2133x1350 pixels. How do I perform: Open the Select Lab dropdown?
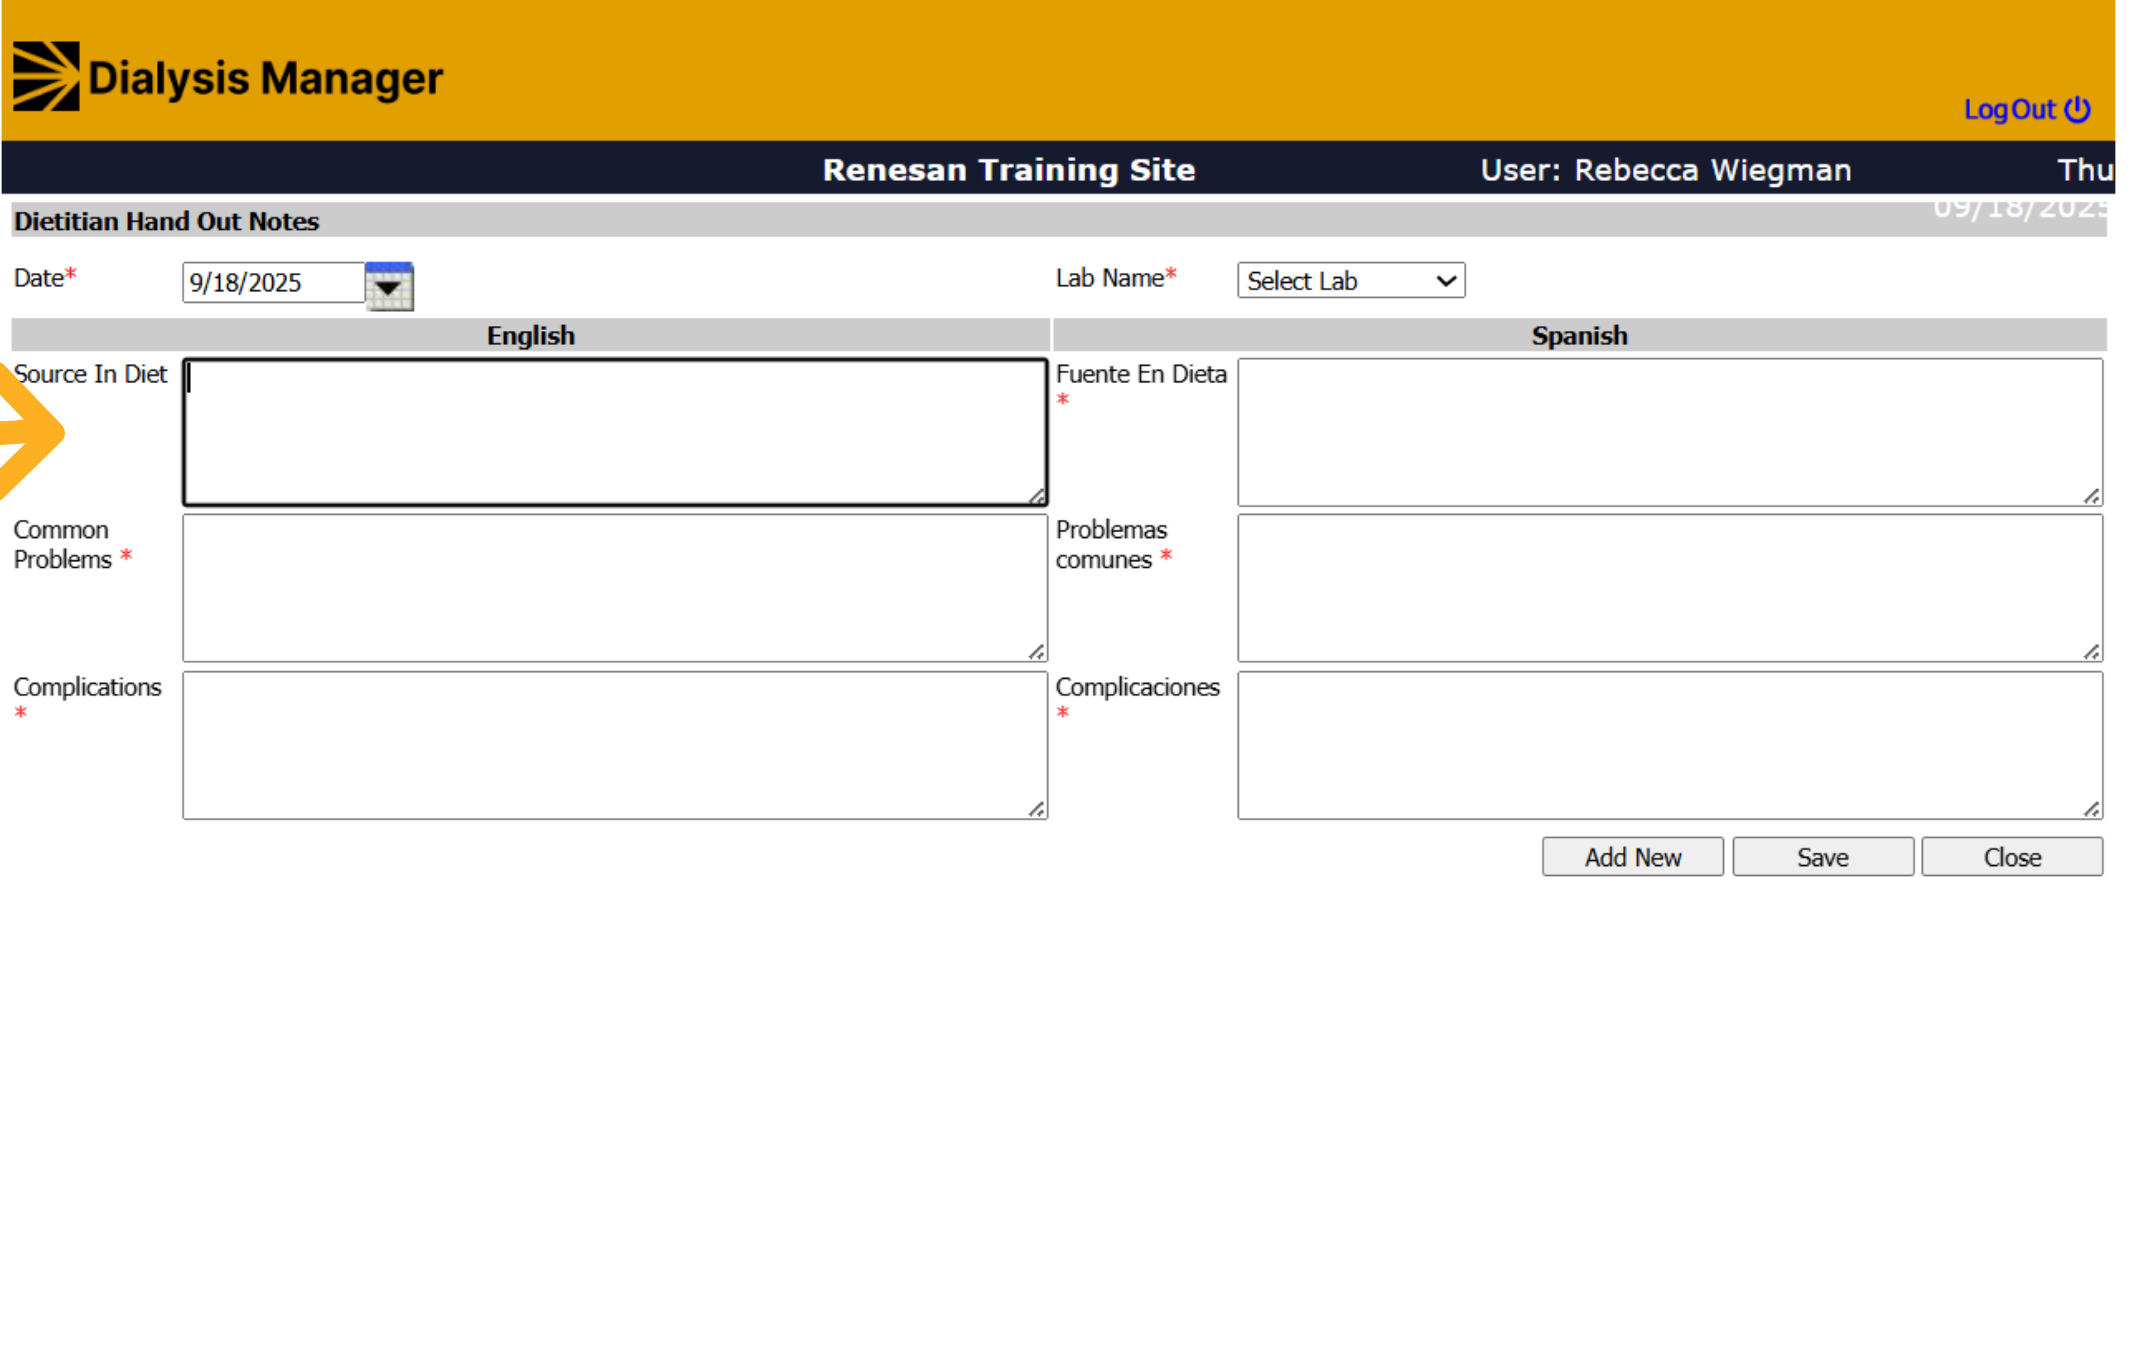[x=1351, y=281]
